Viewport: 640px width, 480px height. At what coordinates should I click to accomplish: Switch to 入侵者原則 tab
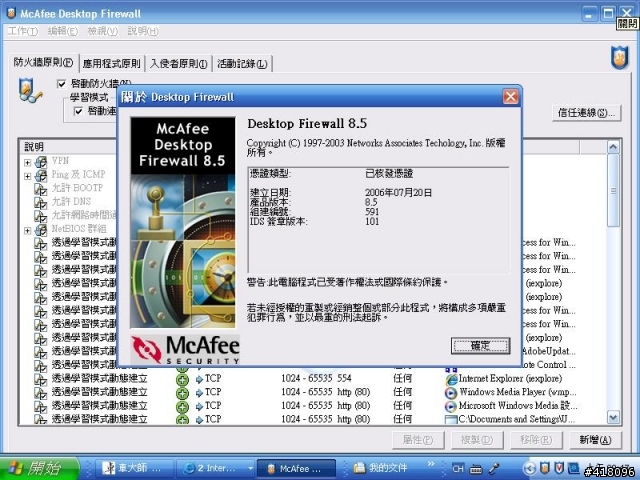click(178, 64)
